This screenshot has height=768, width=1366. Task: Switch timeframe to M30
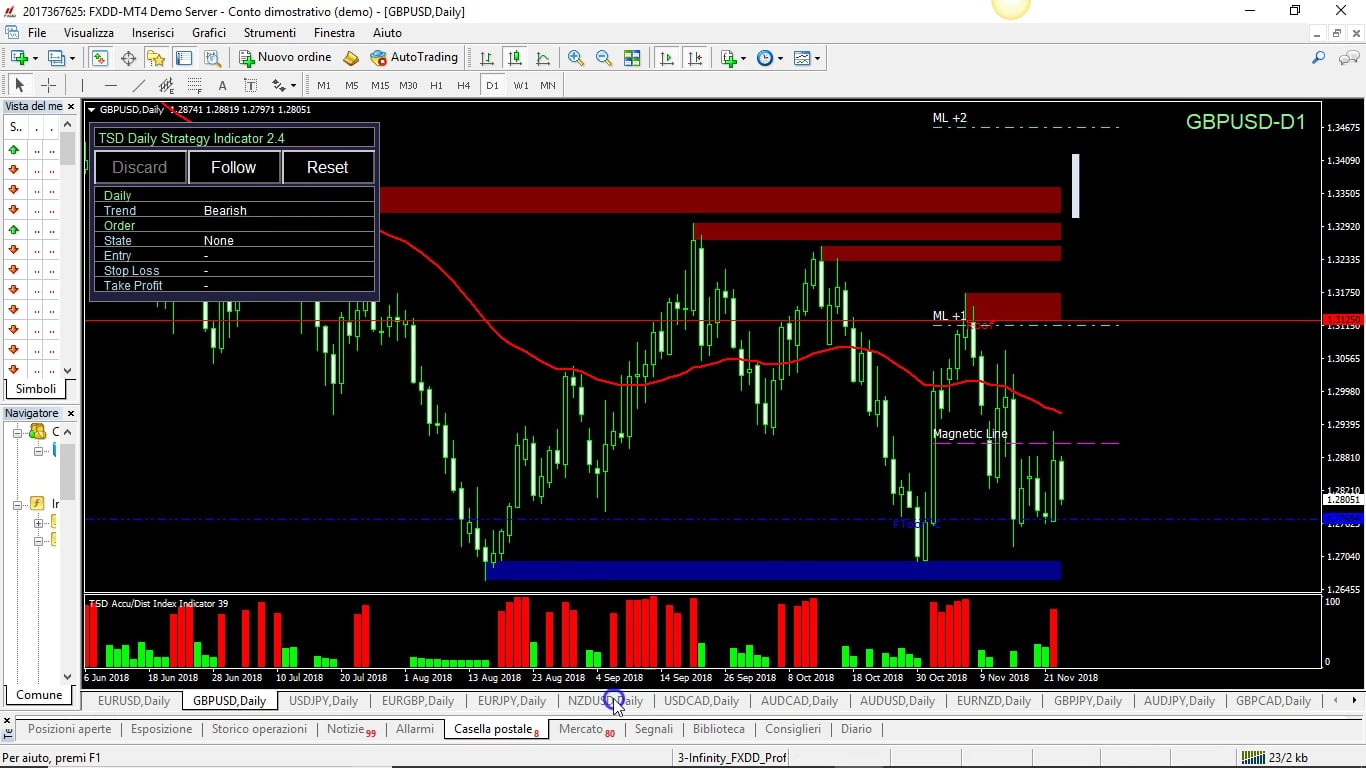coord(408,86)
